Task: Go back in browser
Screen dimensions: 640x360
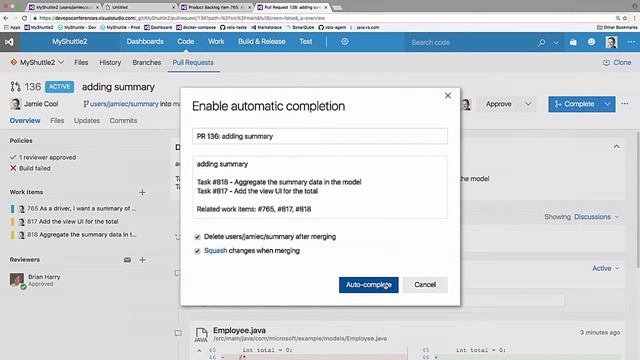Action: (6, 18)
